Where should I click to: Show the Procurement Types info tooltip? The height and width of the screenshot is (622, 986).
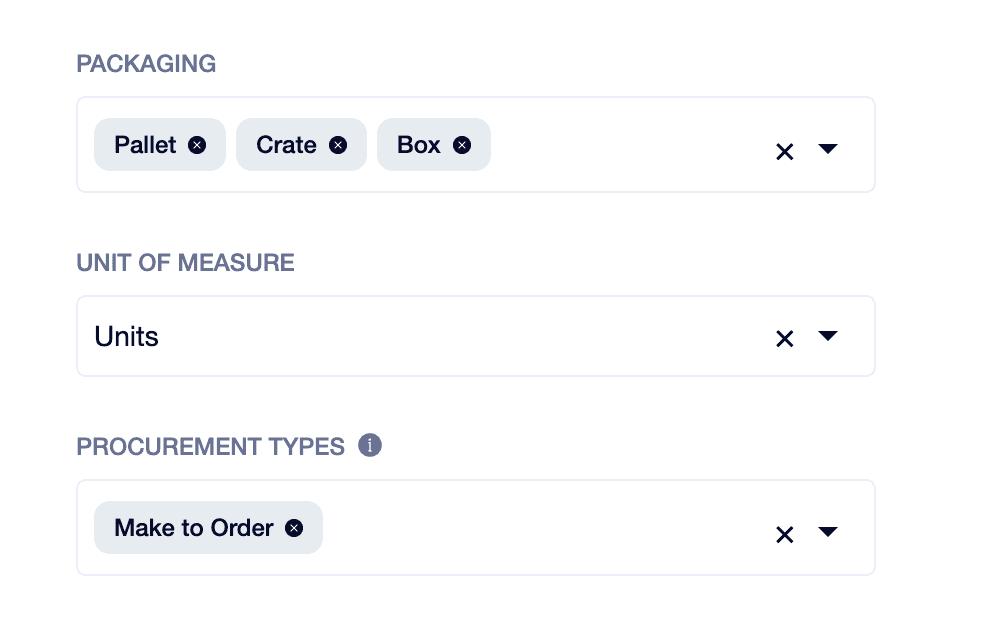click(x=370, y=445)
